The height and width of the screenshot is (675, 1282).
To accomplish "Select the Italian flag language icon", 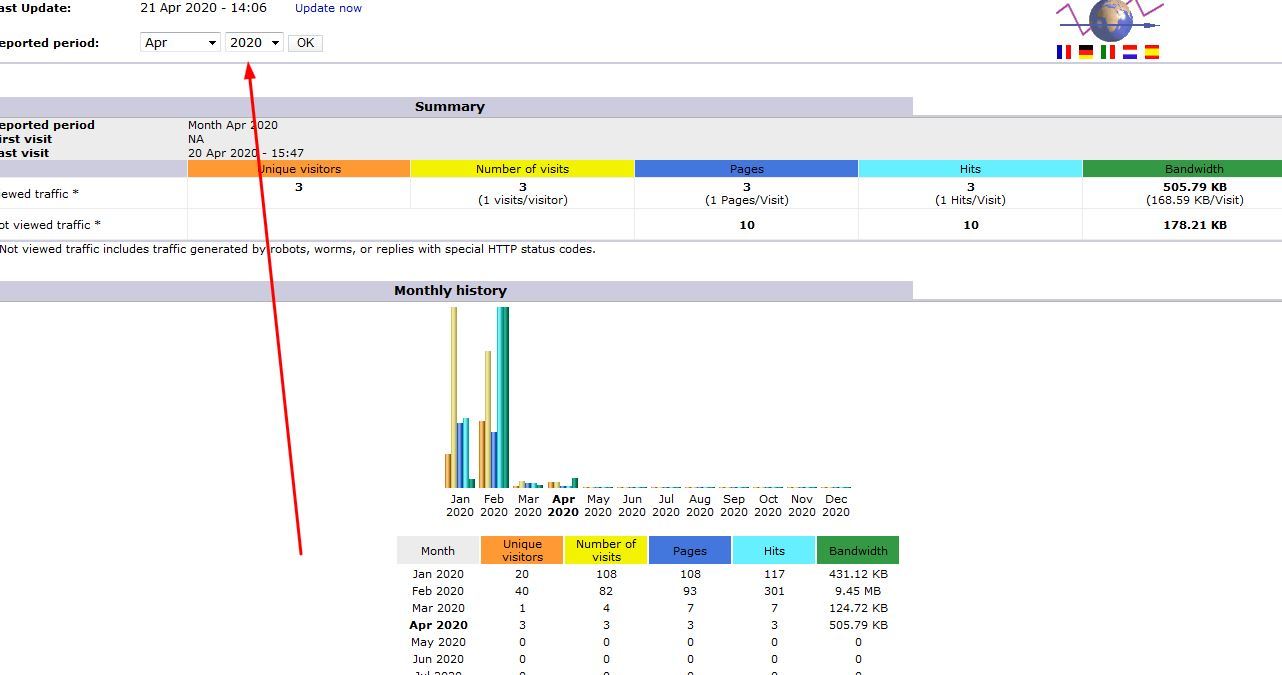I will click(1108, 52).
